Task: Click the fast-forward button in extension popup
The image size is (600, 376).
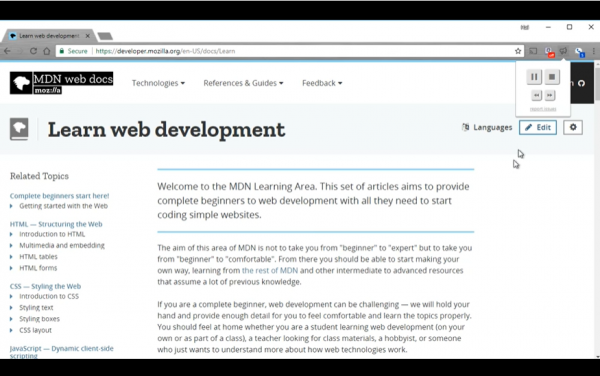Action: point(550,95)
